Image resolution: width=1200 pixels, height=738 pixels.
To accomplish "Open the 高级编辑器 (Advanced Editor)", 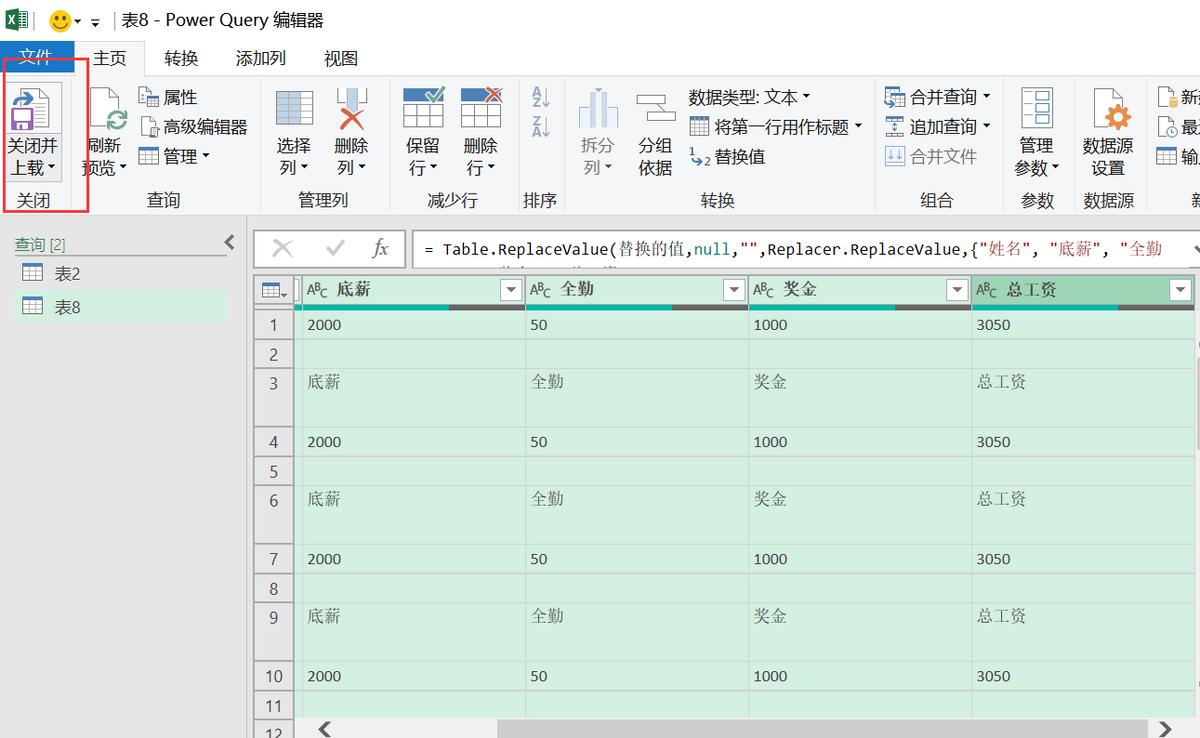I will pos(197,127).
